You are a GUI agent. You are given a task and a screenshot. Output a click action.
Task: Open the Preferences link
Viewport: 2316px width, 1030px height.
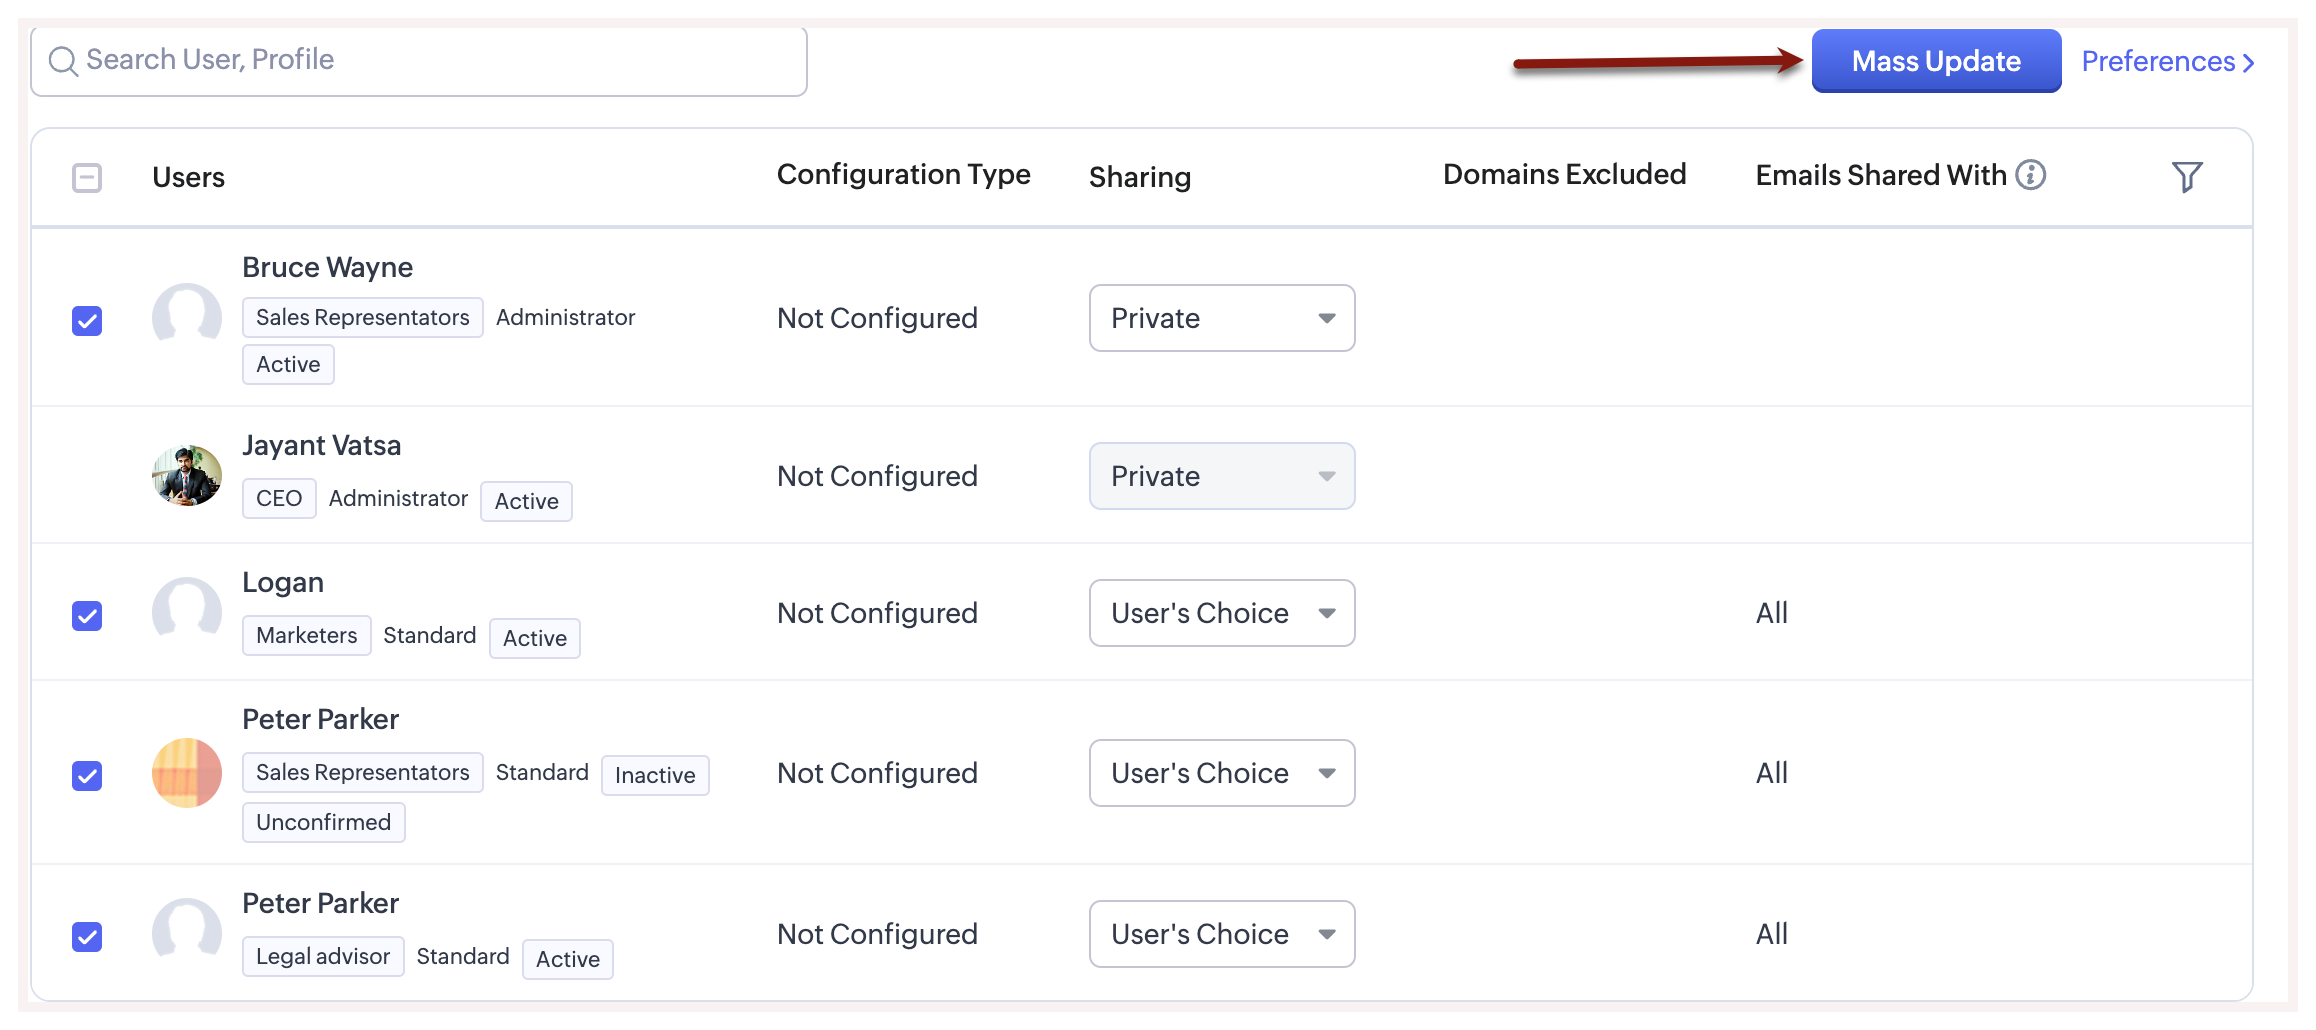point(2166,62)
